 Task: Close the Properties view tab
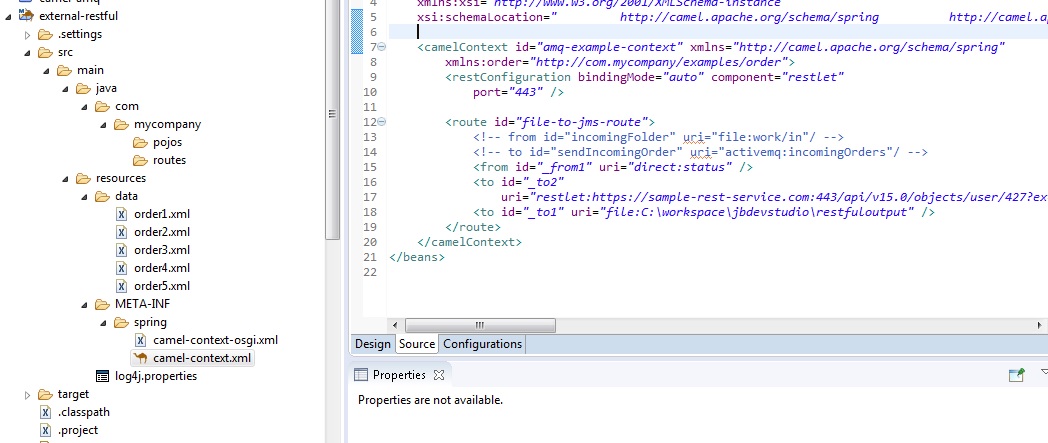point(438,375)
